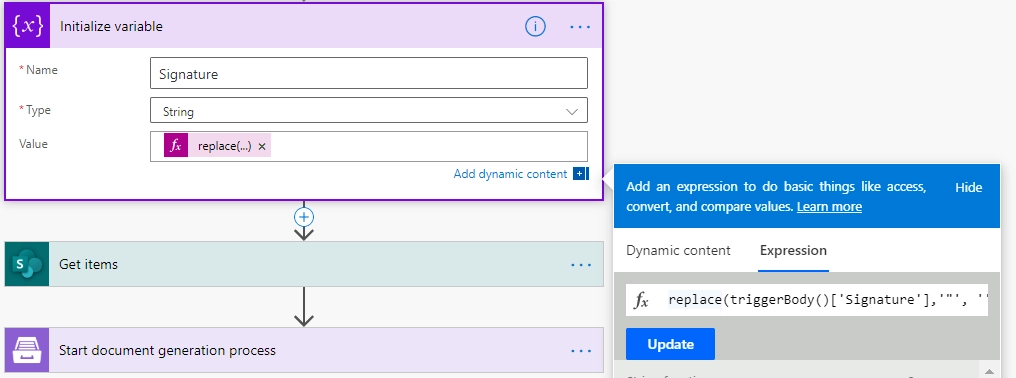Click the Name field containing Signature
Viewport: 1016px width, 378px height.
[x=369, y=73]
